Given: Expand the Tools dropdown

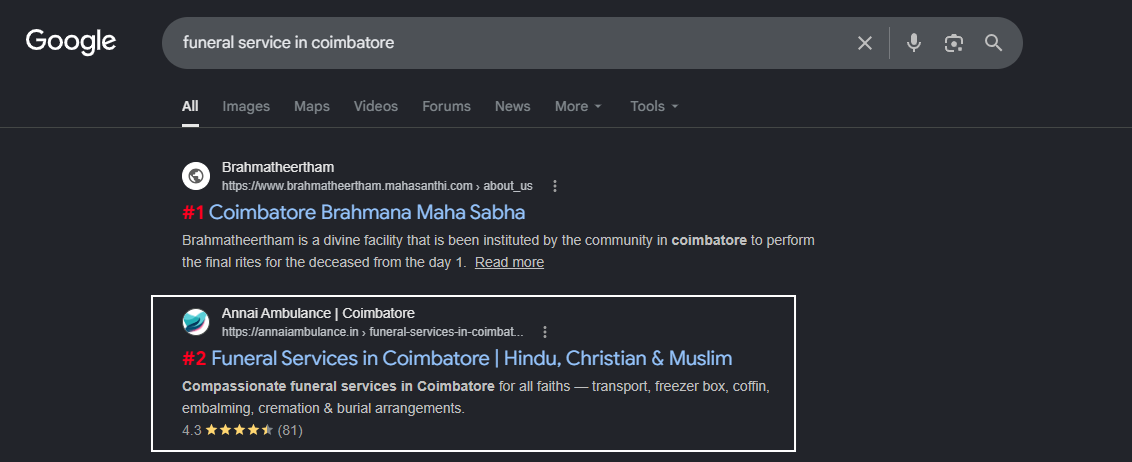Looking at the screenshot, I should [654, 106].
